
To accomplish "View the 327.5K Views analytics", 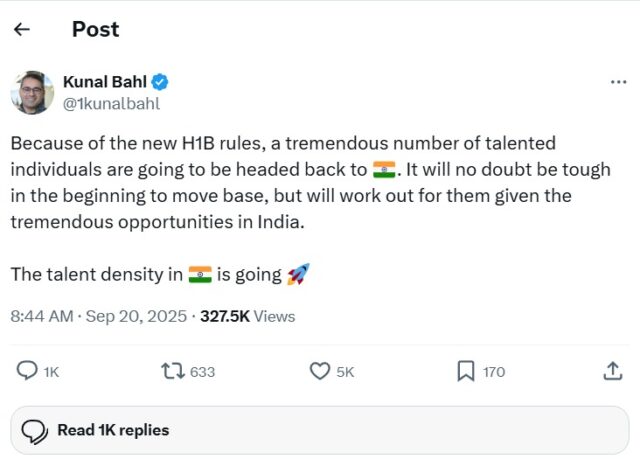I will pyautogui.click(x=247, y=316).
